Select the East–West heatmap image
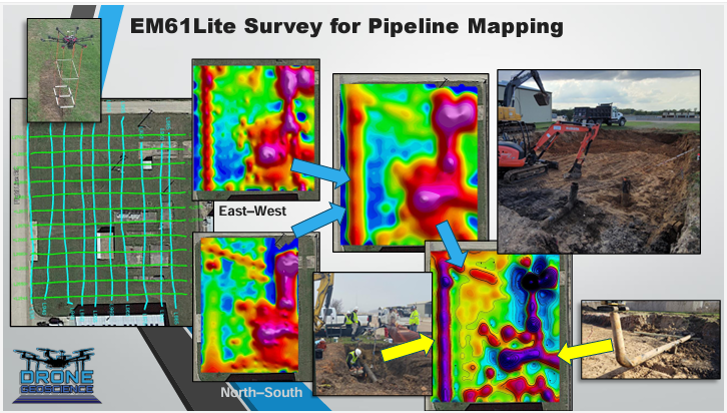Screen dimensions: 727x413 click(256, 129)
